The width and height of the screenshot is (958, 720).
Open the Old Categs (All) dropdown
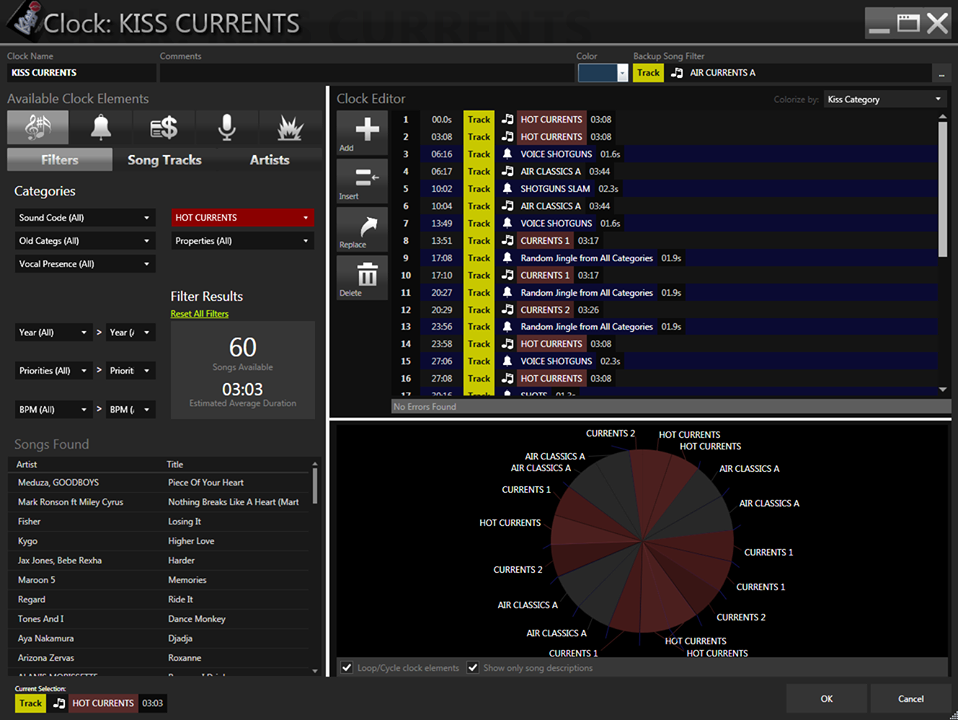85,241
